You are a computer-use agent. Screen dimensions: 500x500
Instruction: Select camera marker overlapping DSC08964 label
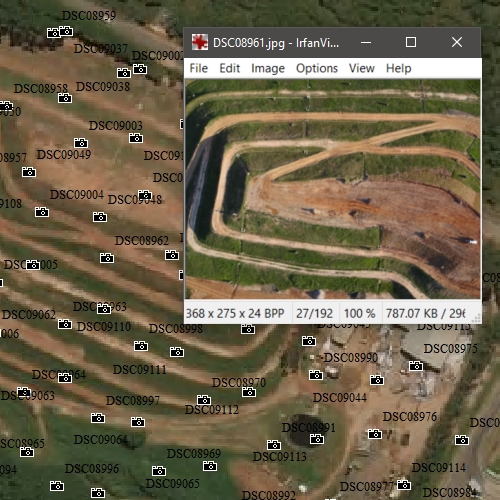click(x=65, y=378)
